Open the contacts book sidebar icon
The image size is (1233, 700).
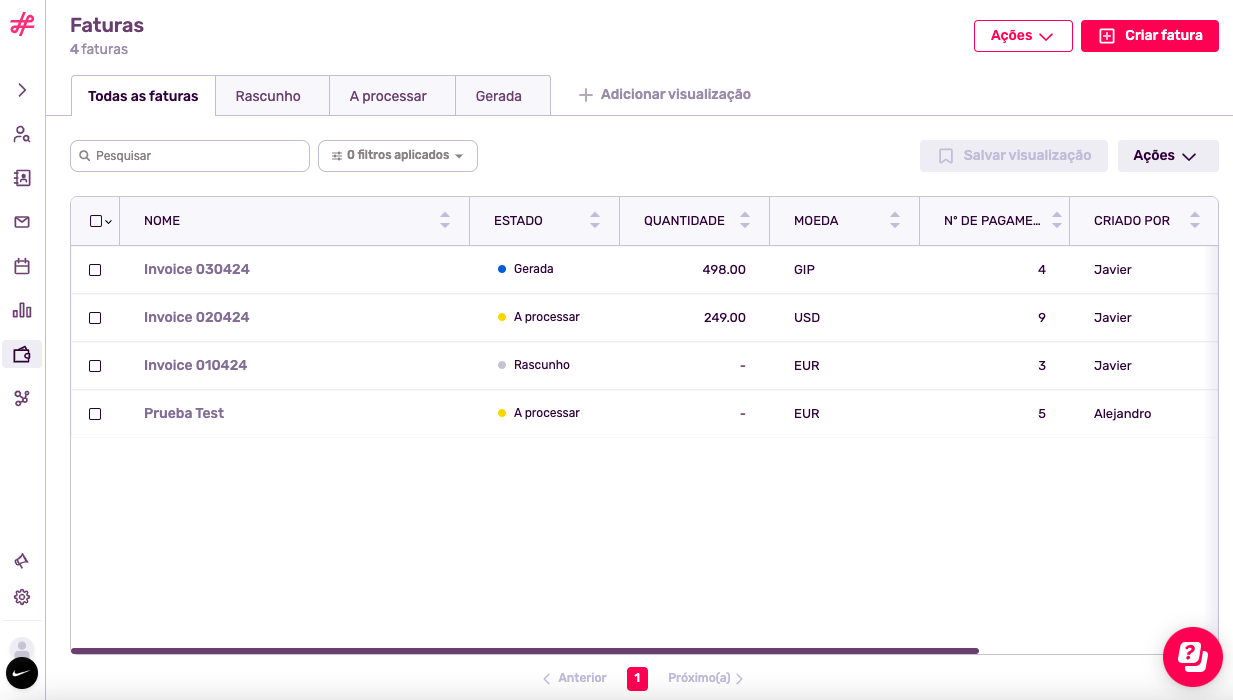(x=22, y=178)
